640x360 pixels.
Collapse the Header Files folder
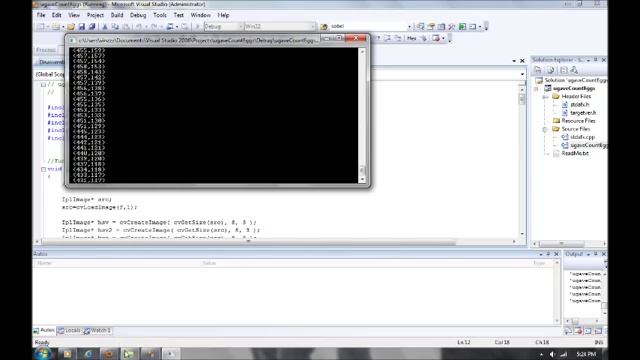(x=545, y=97)
